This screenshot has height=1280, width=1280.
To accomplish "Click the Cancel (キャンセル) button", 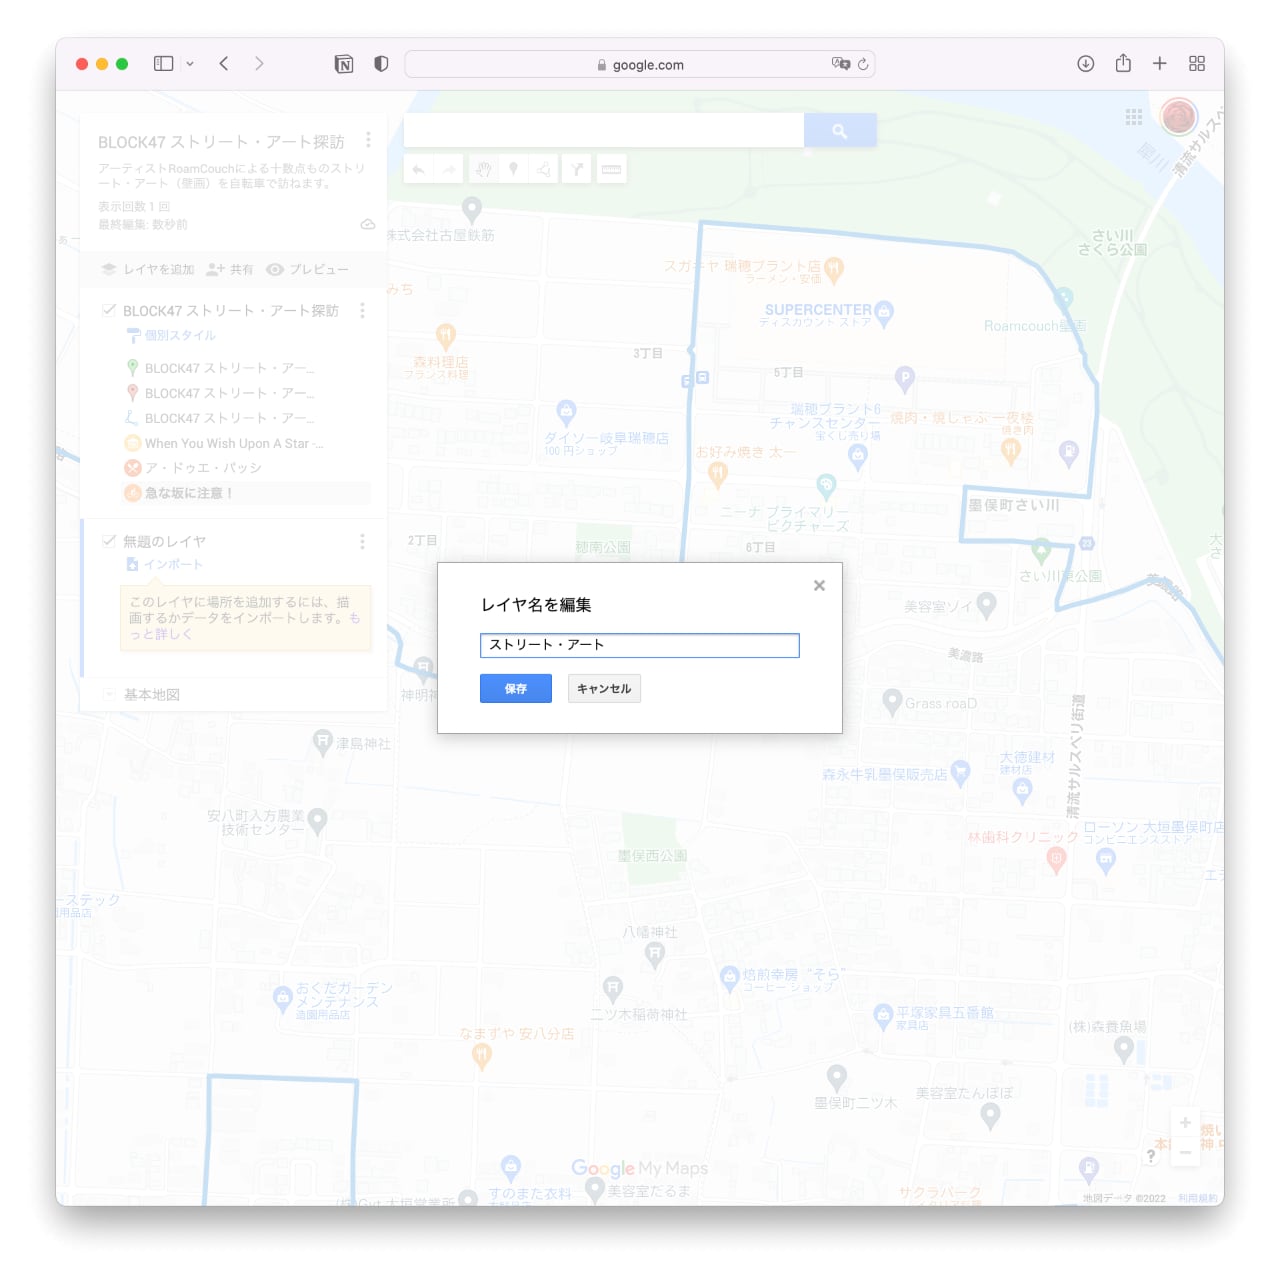I will click(x=604, y=689).
